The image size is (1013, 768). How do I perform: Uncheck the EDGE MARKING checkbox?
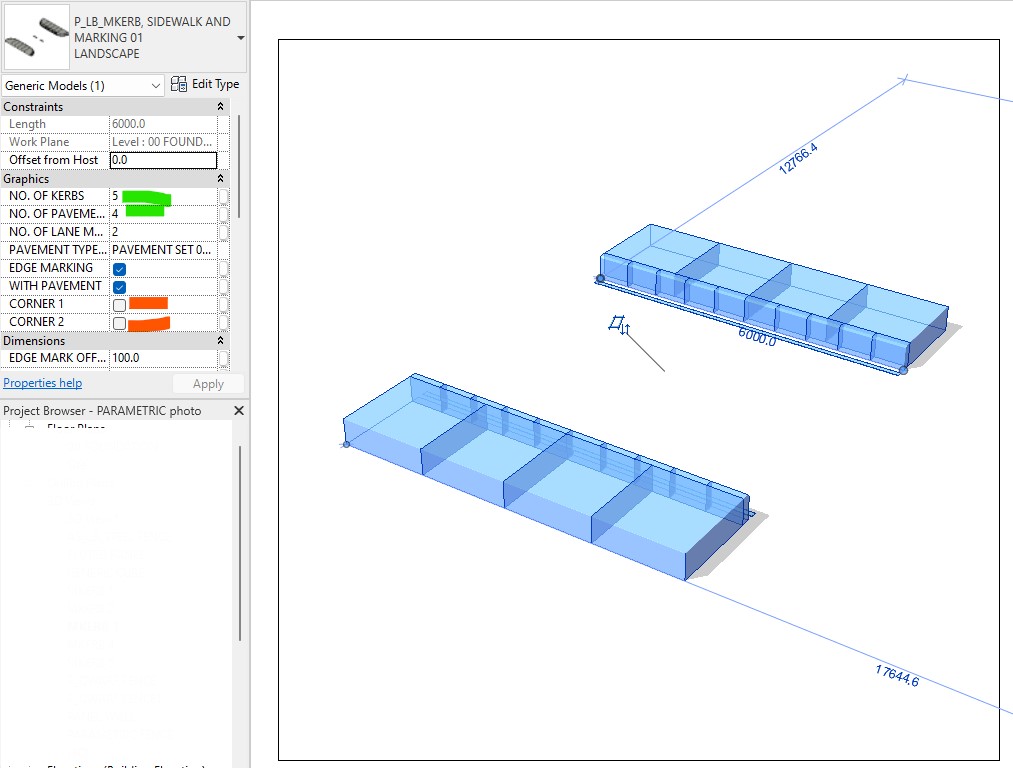120,269
